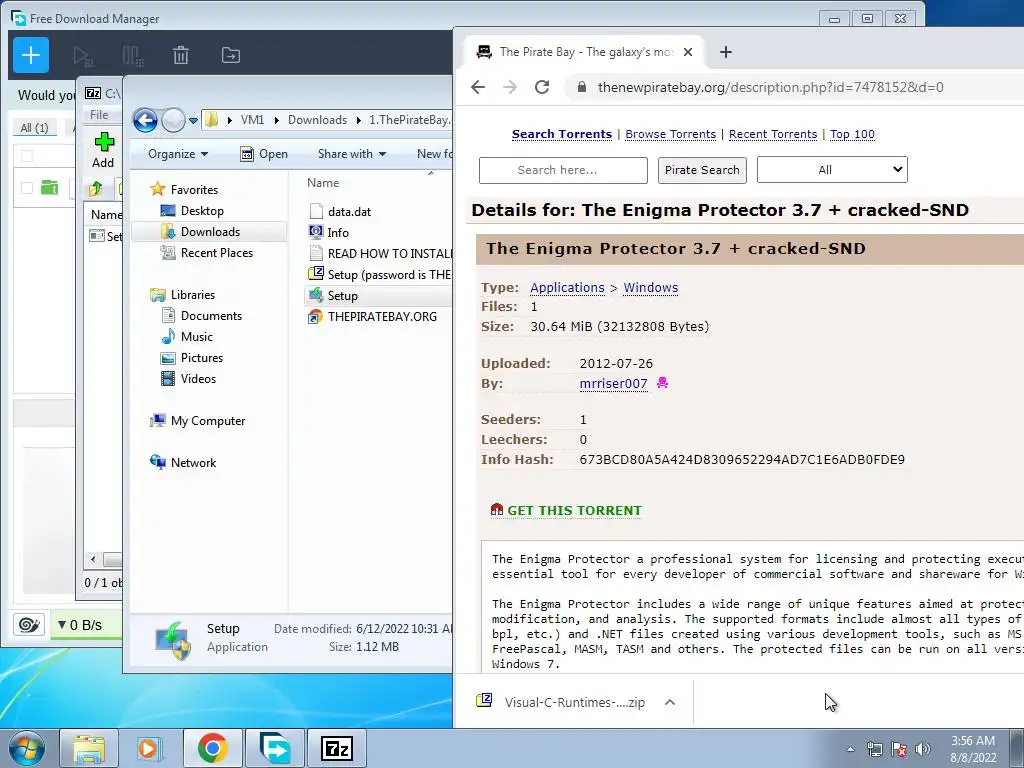Click the pink skull icon next to mrriser007
1024x768 pixels.
pyautogui.click(x=662, y=383)
